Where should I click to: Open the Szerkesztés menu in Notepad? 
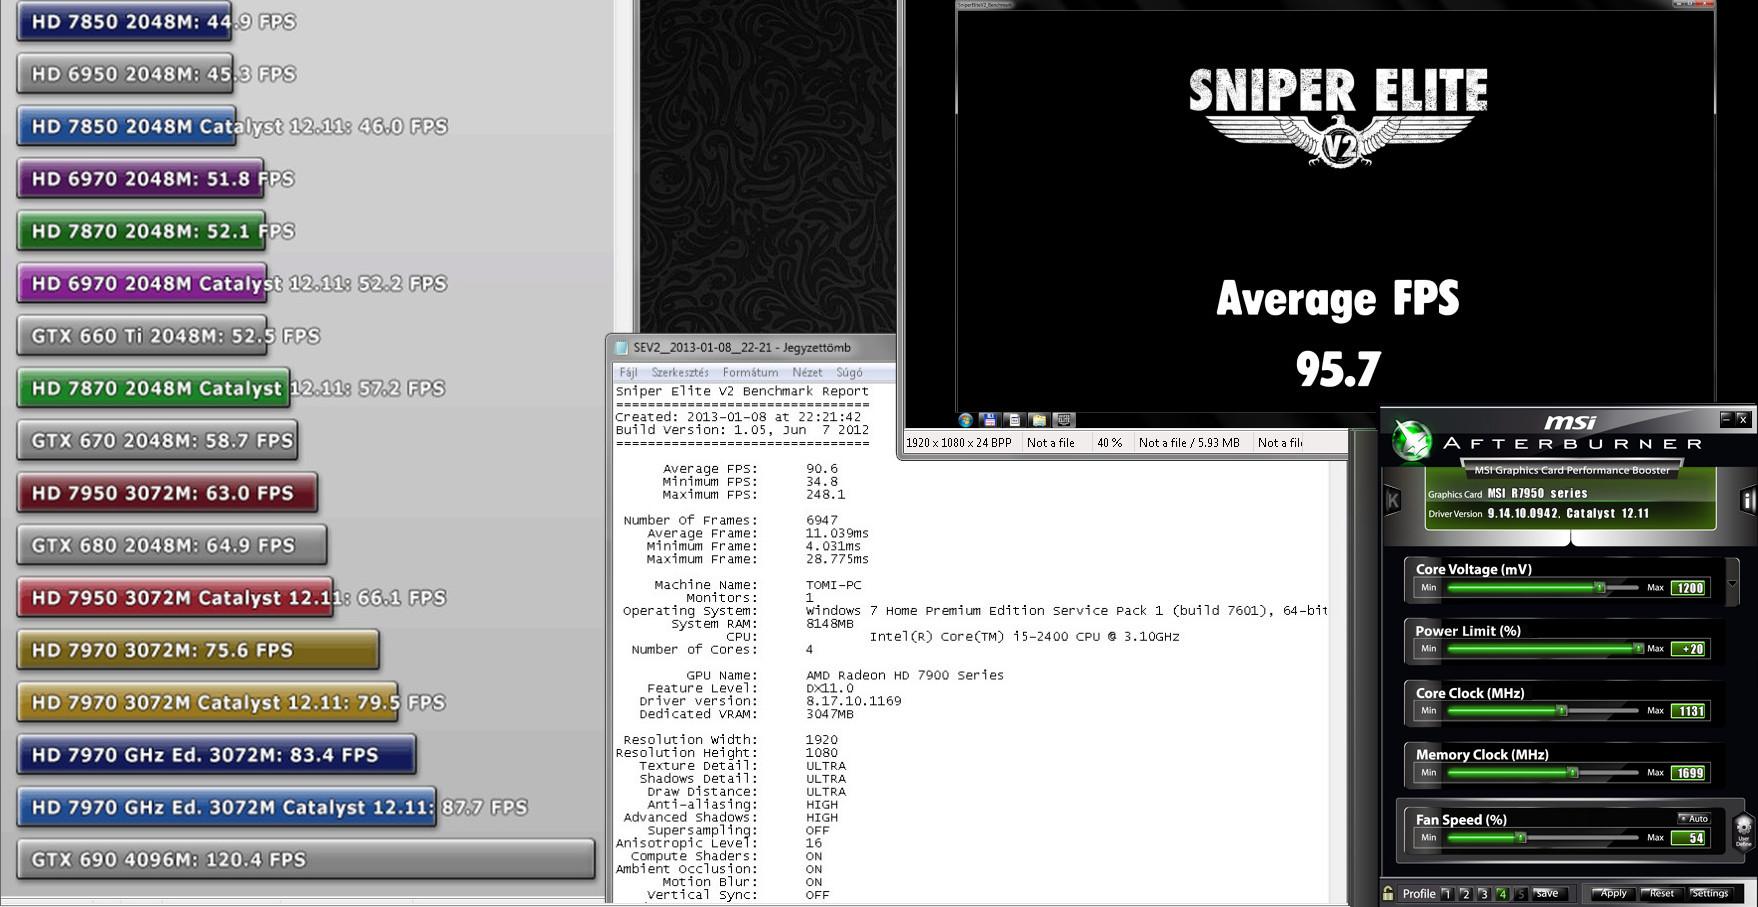(x=680, y=372)
